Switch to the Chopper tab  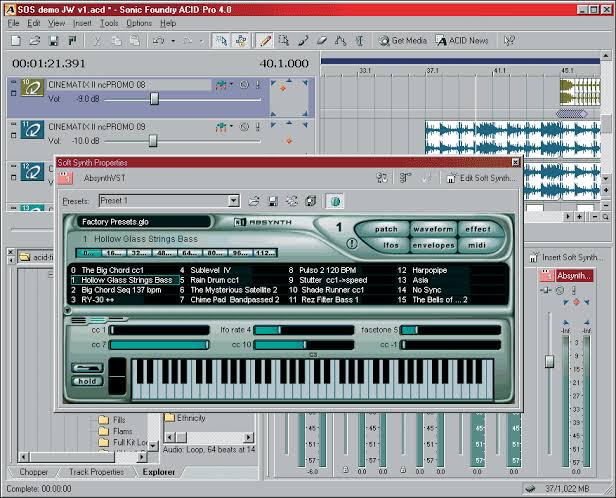(33, 472)
